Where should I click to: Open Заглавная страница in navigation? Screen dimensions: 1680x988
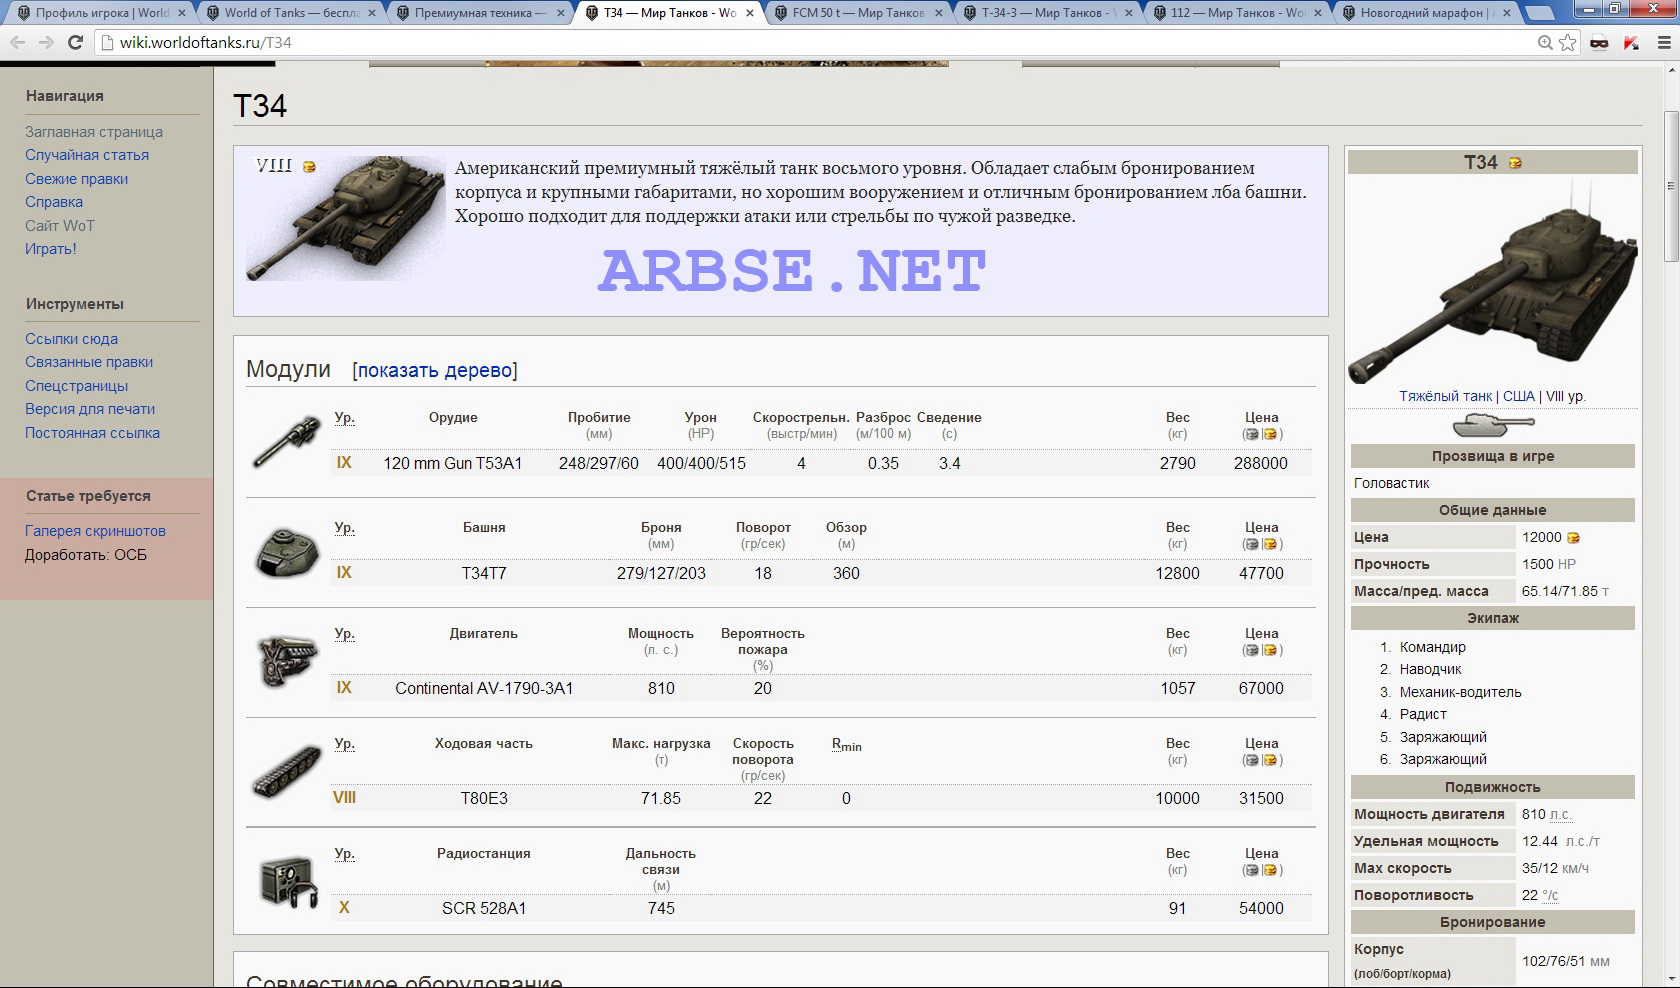[x=94, y=132]
